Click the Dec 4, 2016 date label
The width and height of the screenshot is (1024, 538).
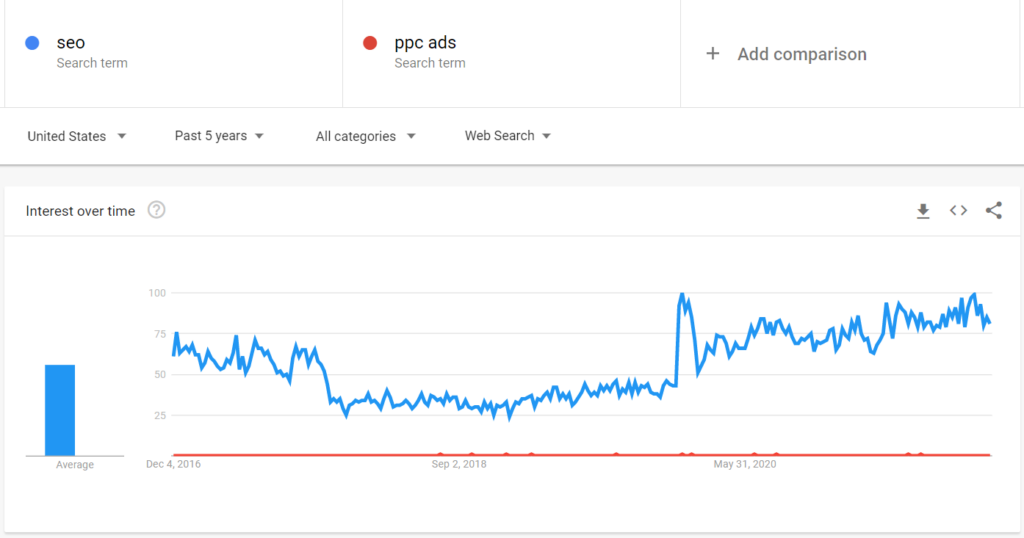point(174,464)
